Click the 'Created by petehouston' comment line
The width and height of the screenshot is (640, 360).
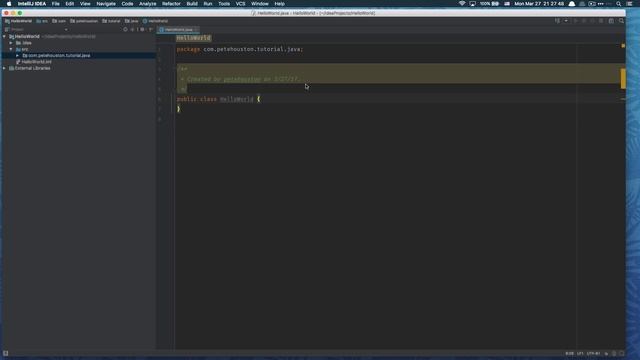(x=240, y=79)
